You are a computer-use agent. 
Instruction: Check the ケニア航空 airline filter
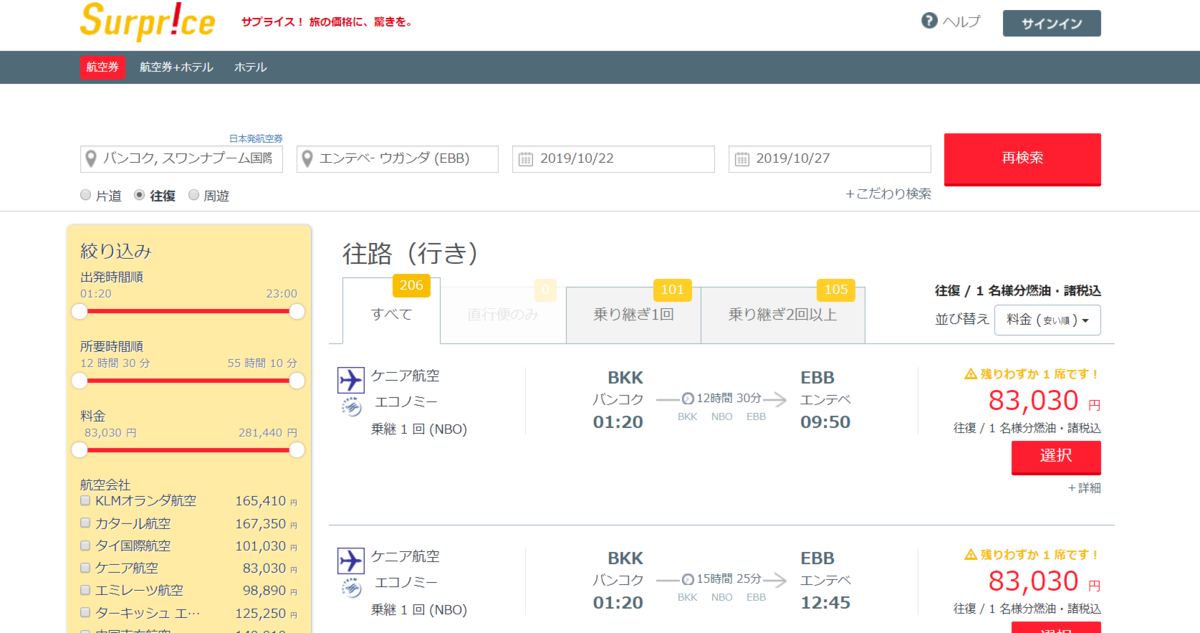pos(86,568)
